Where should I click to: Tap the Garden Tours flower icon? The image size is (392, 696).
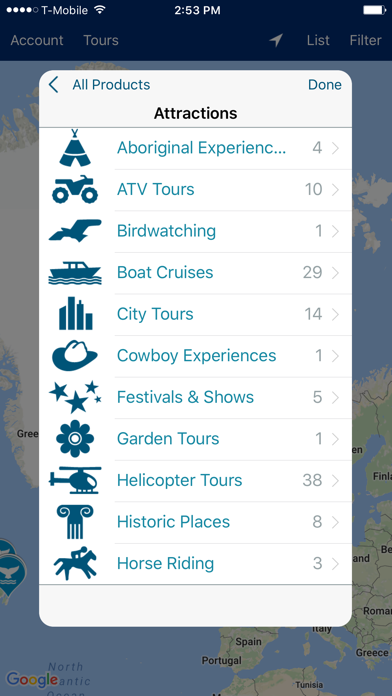click(75, 439)
